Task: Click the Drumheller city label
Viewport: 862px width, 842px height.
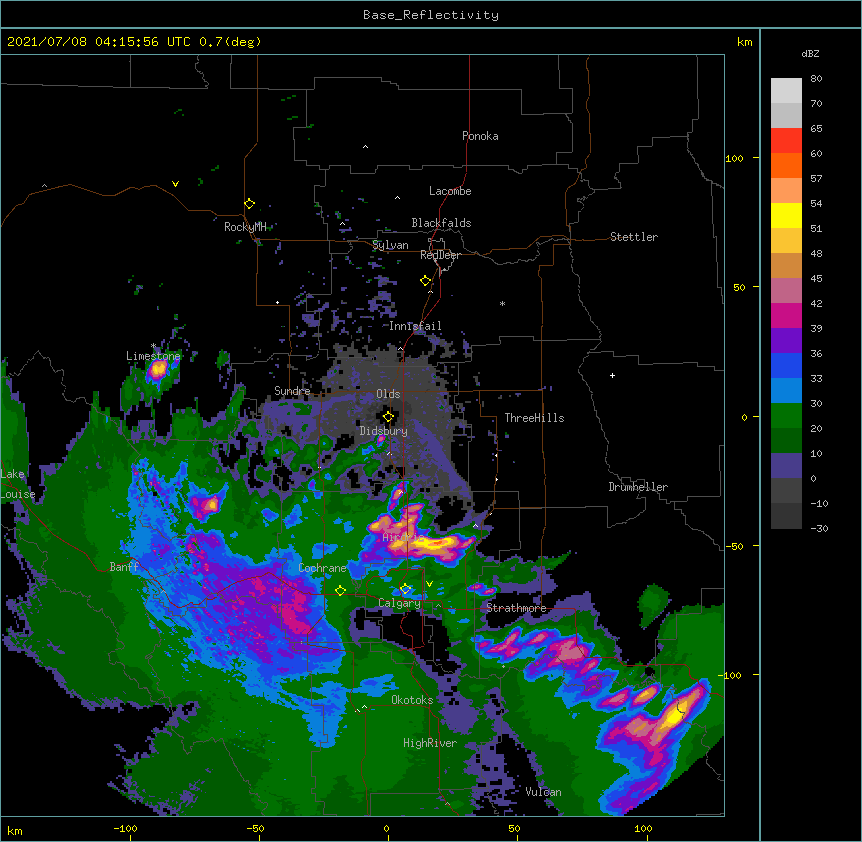Action: click(638, 487)
